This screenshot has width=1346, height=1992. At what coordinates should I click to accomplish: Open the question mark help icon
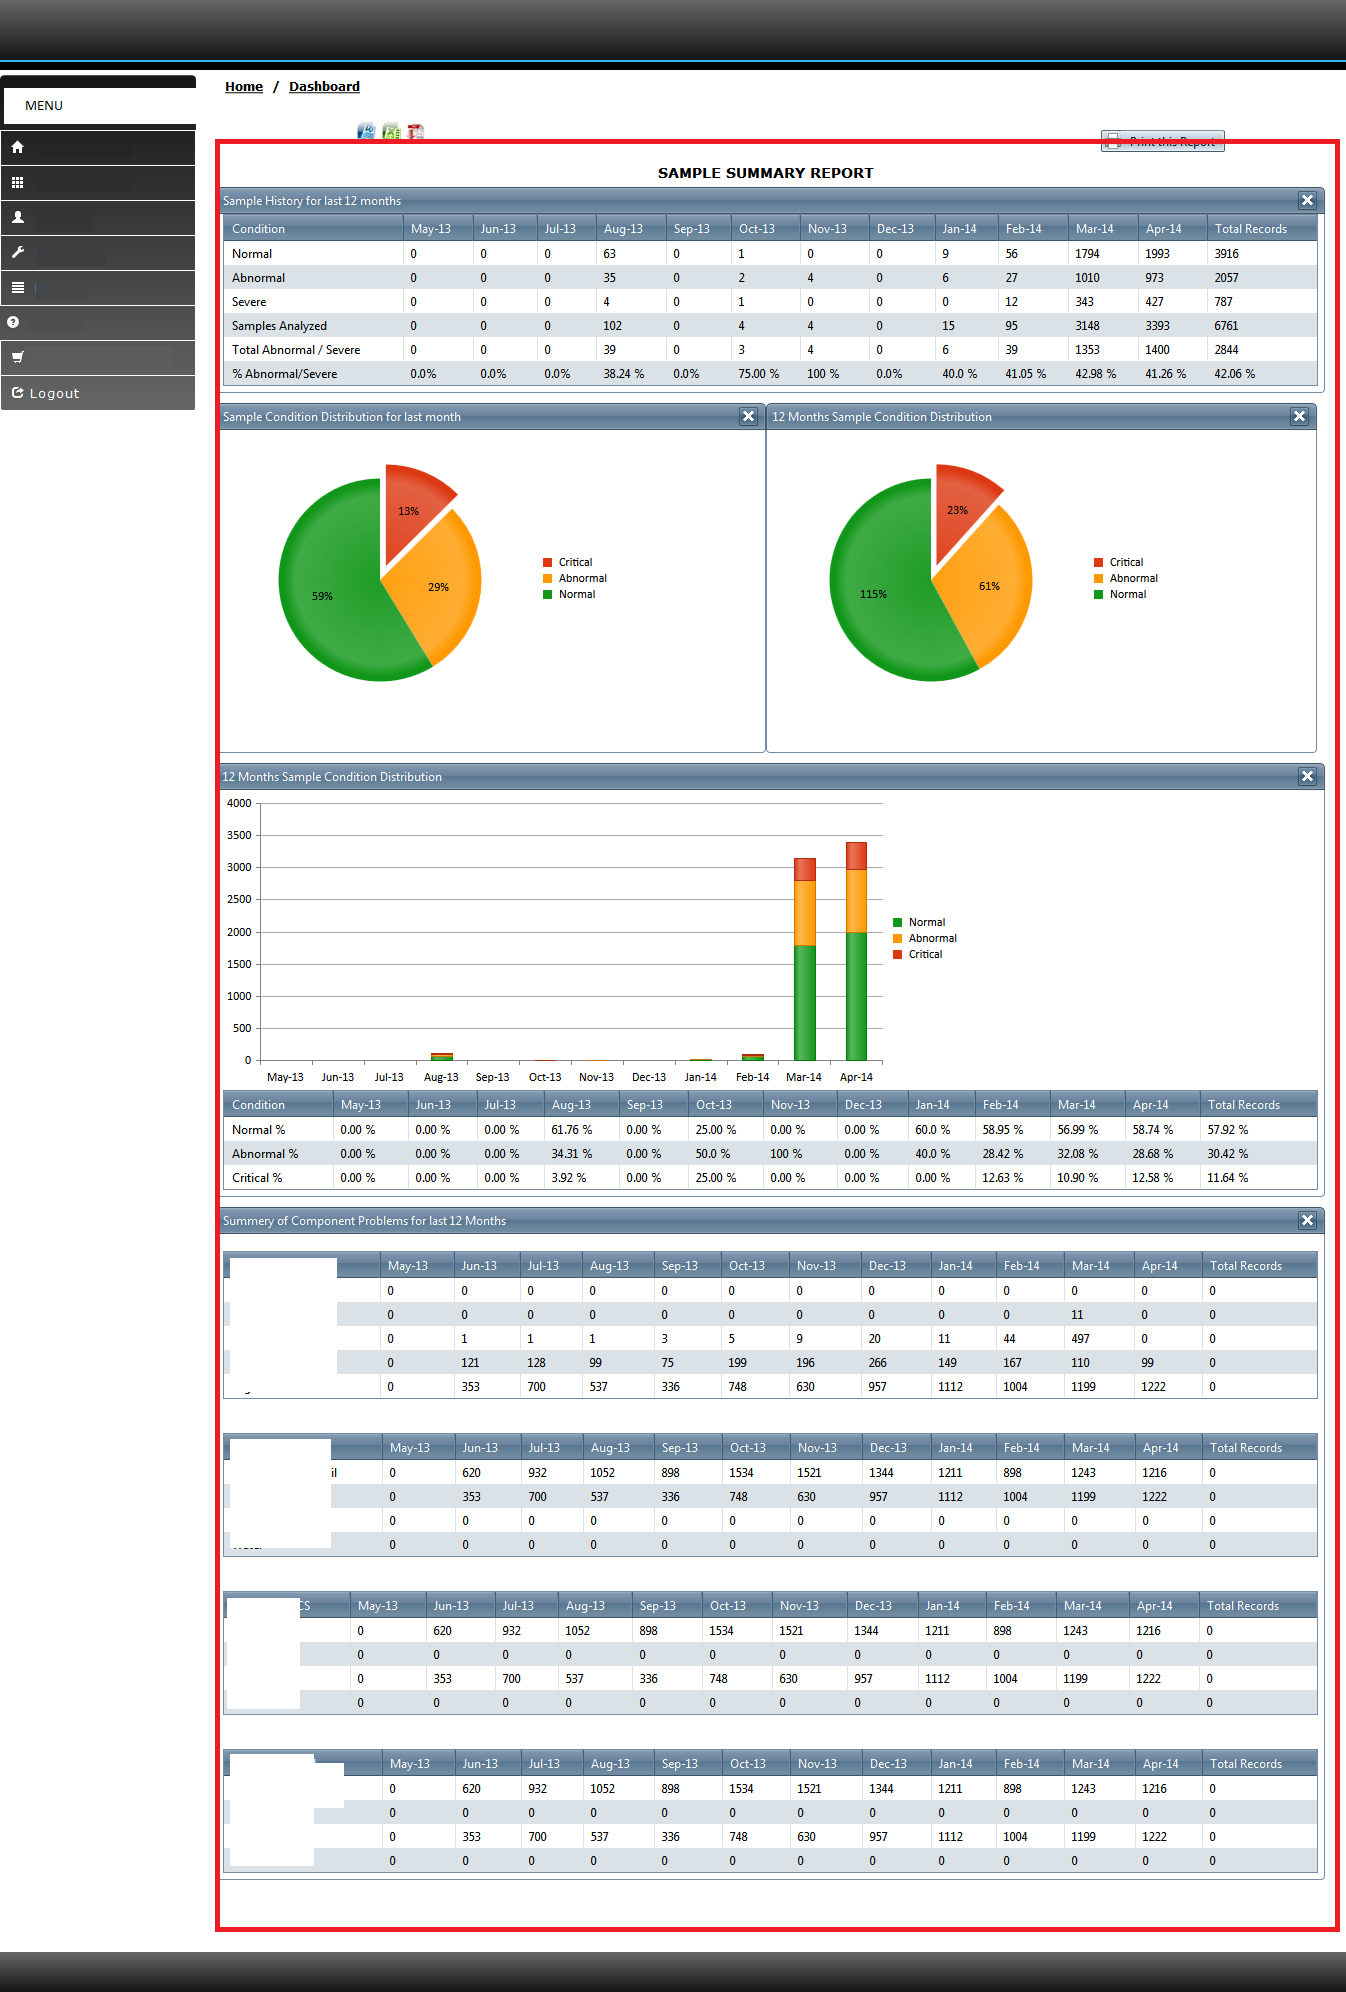(x=13, y=322)
